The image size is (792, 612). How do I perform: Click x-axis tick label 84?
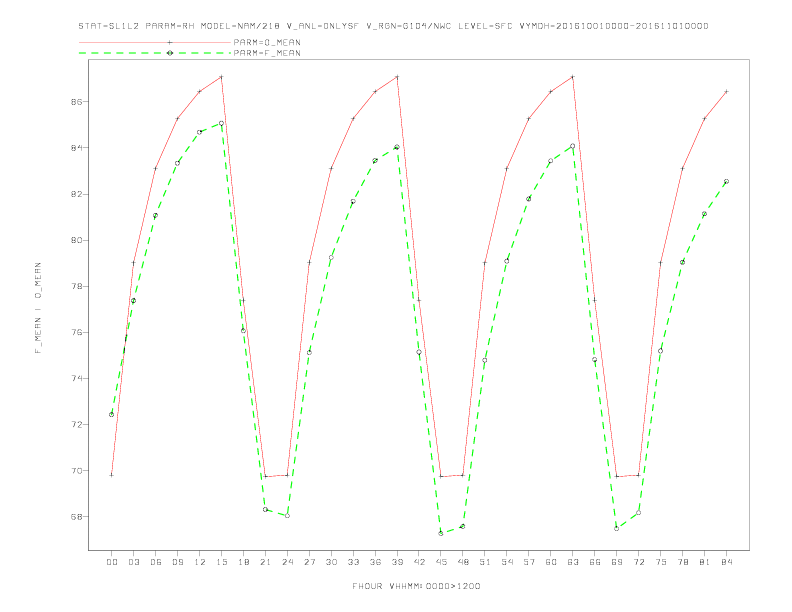pyautogui.click(x=727, y=562)
